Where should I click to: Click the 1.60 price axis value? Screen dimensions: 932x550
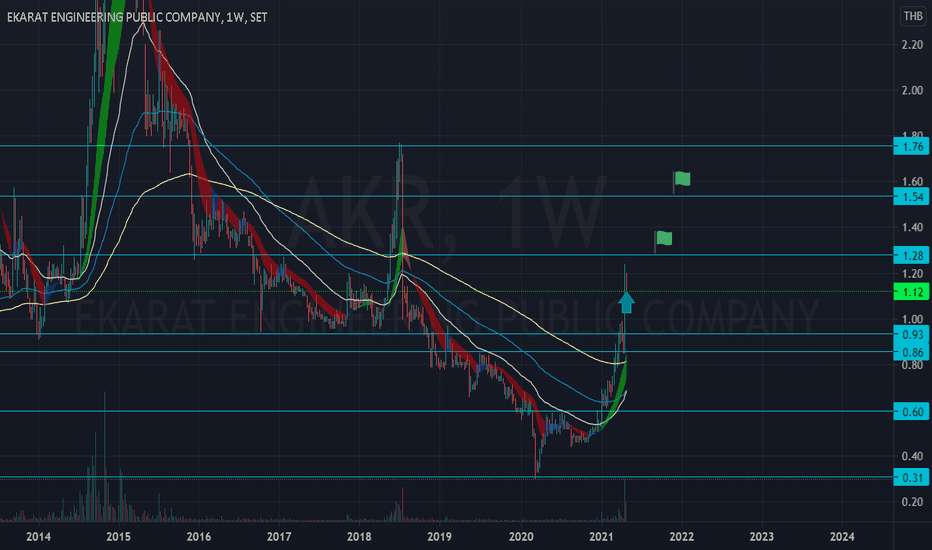[912, 181]
